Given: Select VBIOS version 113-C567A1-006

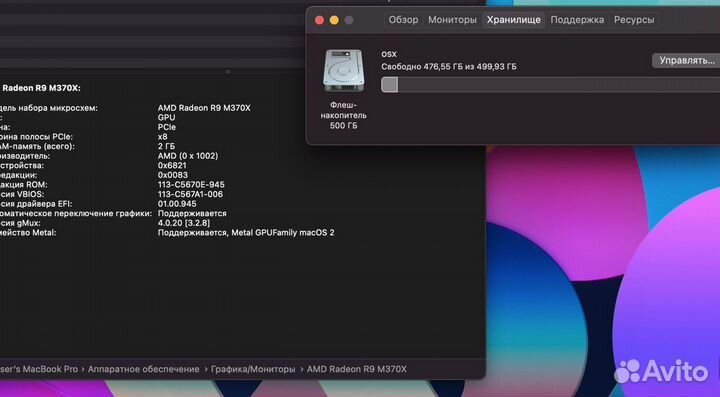Looking at the screenshot, I should click(x=190, y=194).
